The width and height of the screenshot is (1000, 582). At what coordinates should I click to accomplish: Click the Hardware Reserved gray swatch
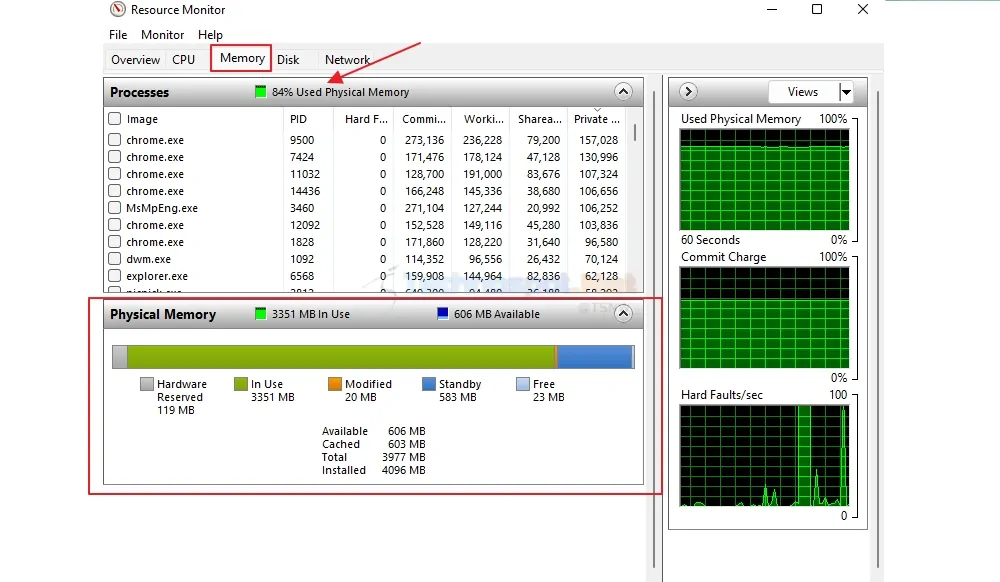tap(147, 384)
